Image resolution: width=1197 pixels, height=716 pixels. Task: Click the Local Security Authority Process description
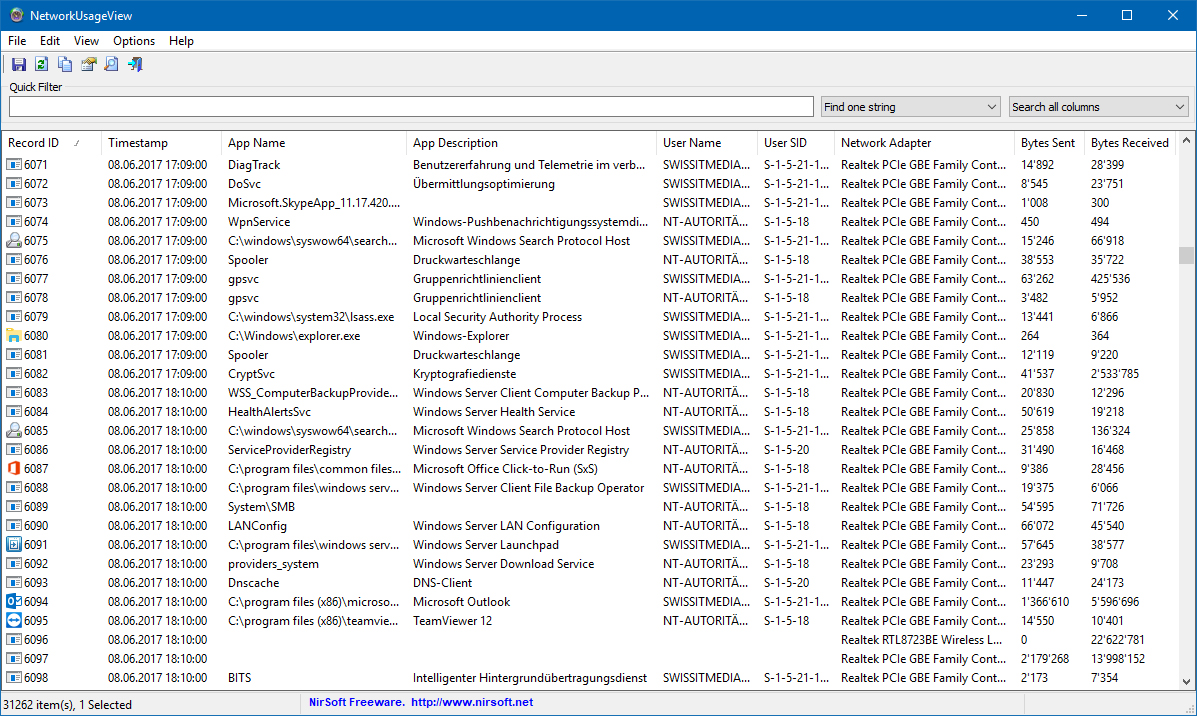pyautogui.click(x=497, y=317)
